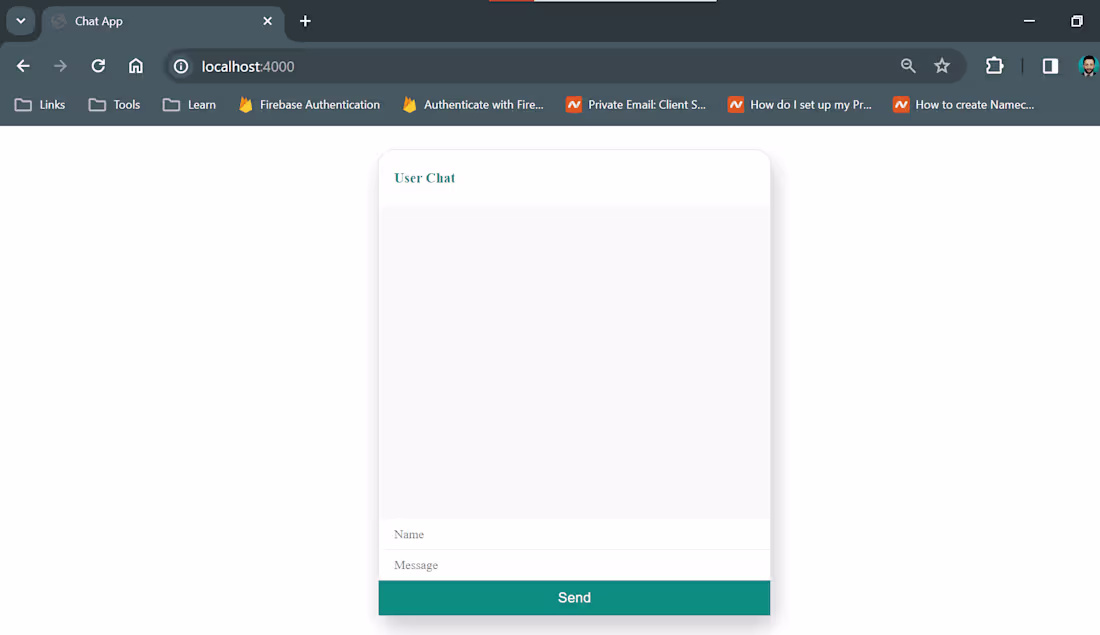Open the extensions puzzle icon

click(x=994, y=66)
